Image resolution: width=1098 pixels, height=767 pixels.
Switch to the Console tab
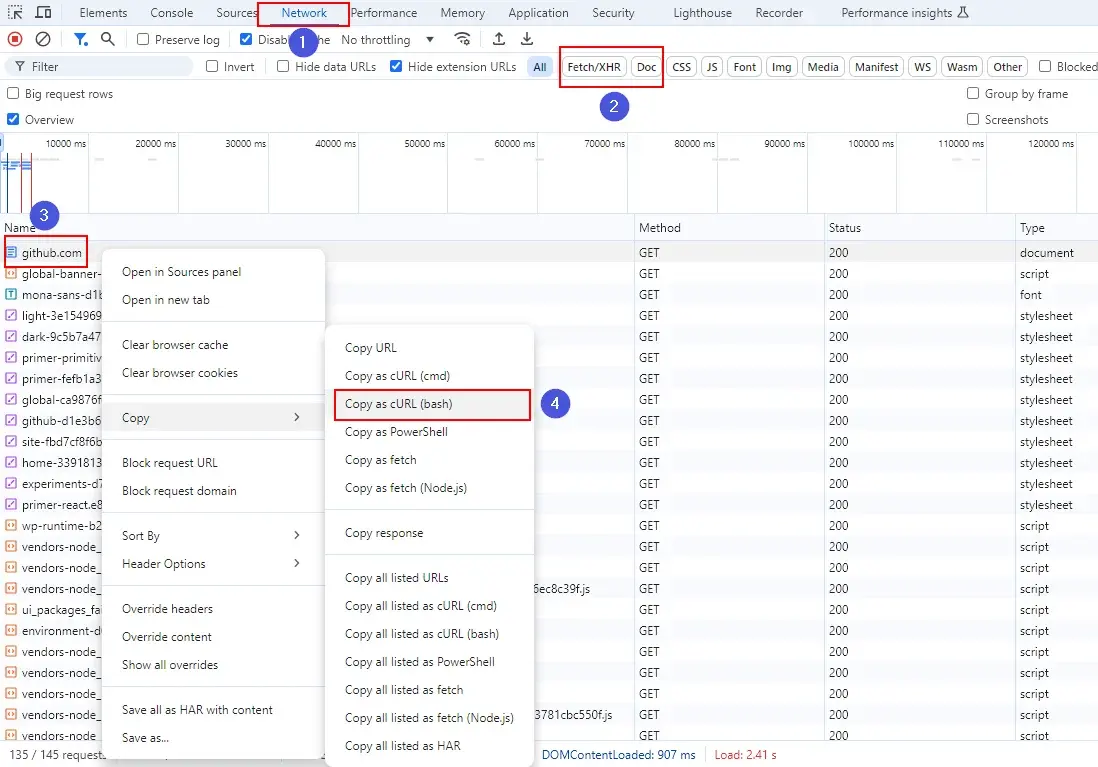click(x=172, y=13)
